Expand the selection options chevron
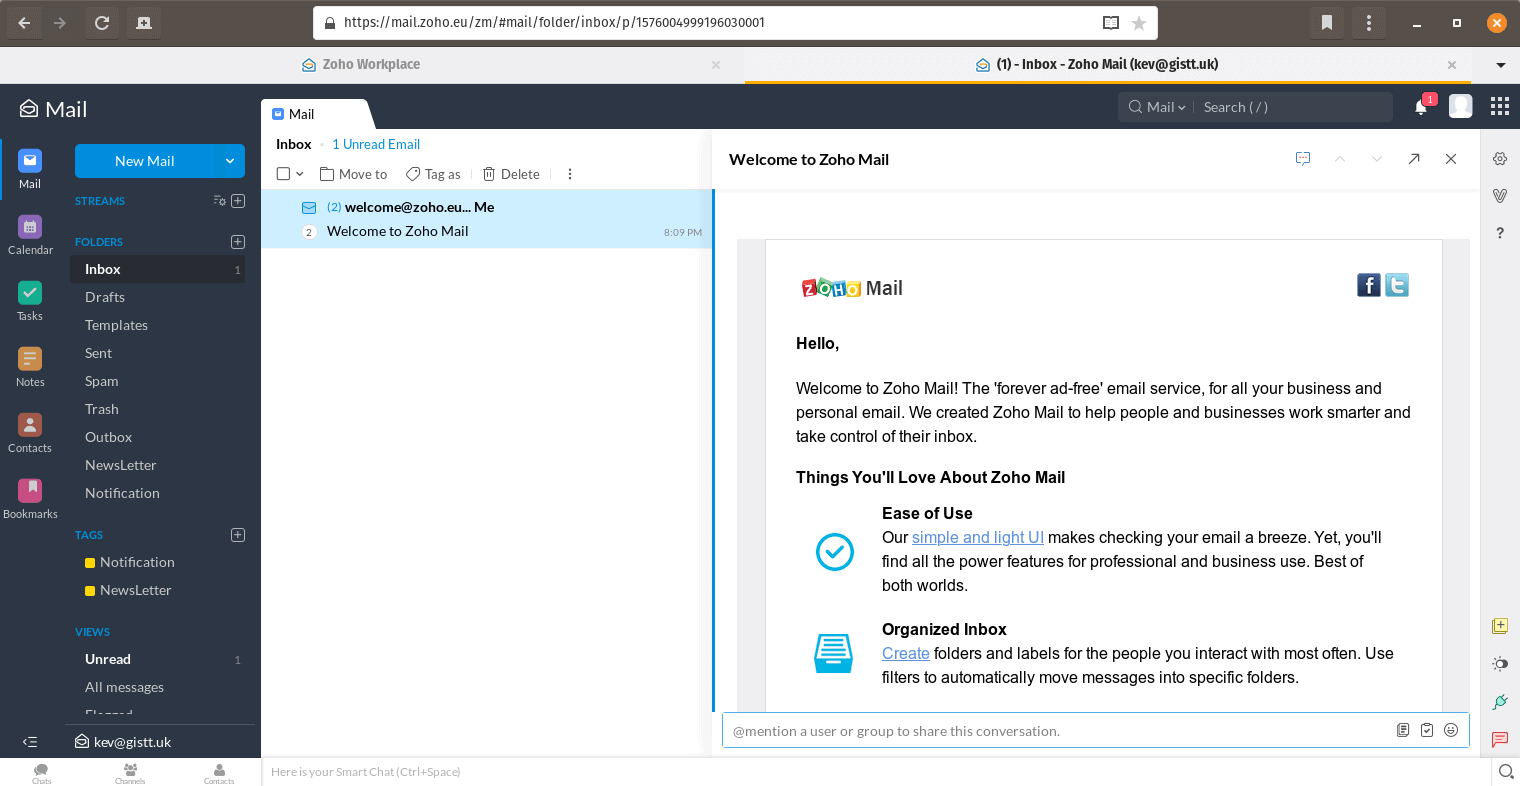Screen dimensions: 1520x786 [297, 173]
